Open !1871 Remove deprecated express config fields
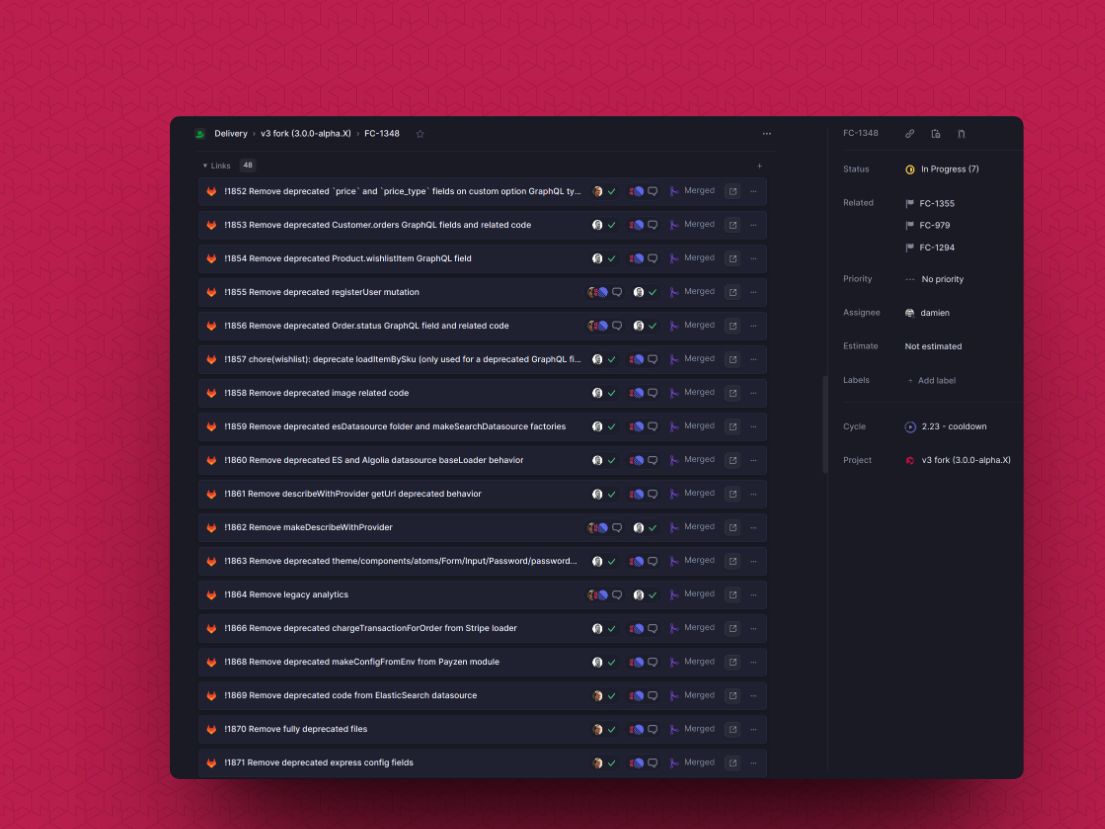Screen dimensions: 1105x829 [319, 763]
